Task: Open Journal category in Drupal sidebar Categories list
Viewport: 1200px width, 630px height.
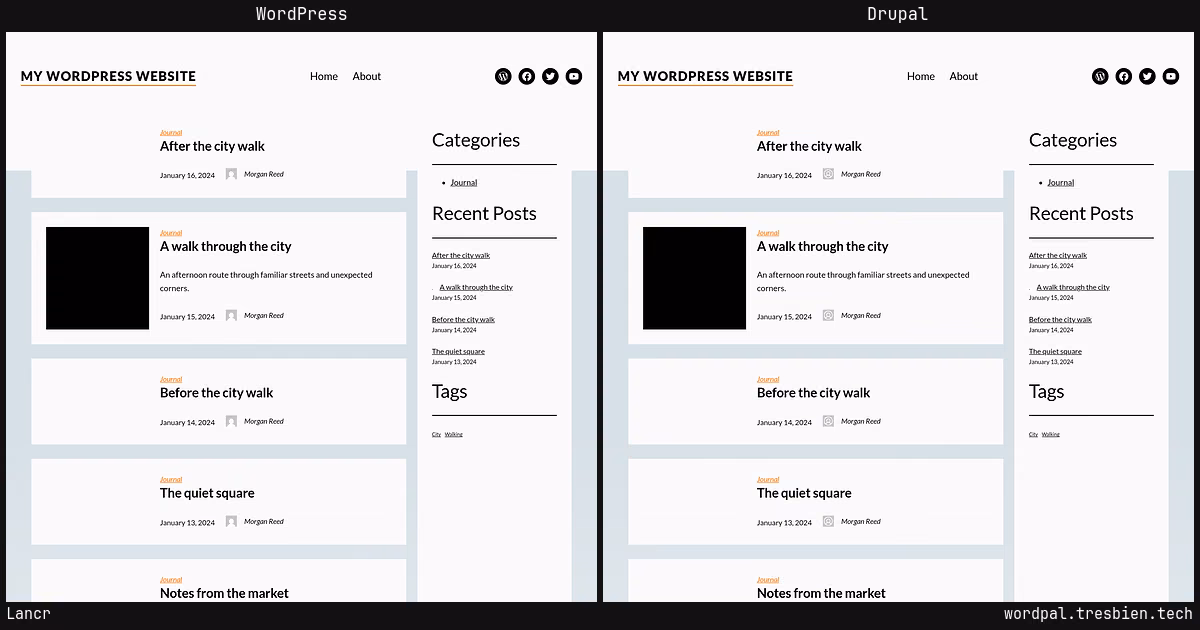Action: [x=1061, y=183]
